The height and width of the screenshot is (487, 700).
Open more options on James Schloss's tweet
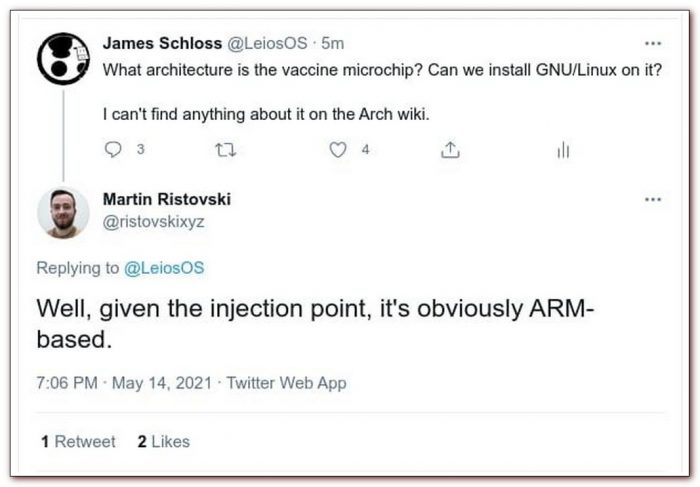652,44
